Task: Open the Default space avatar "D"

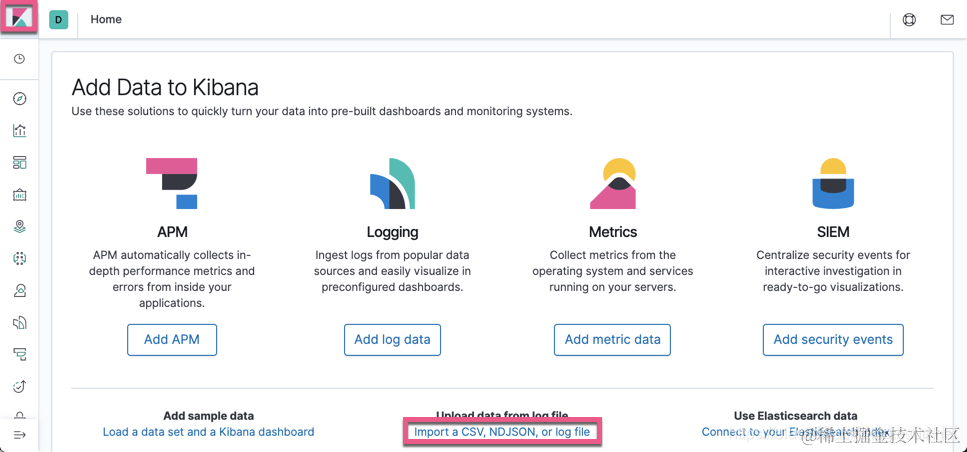Action: 59,19
